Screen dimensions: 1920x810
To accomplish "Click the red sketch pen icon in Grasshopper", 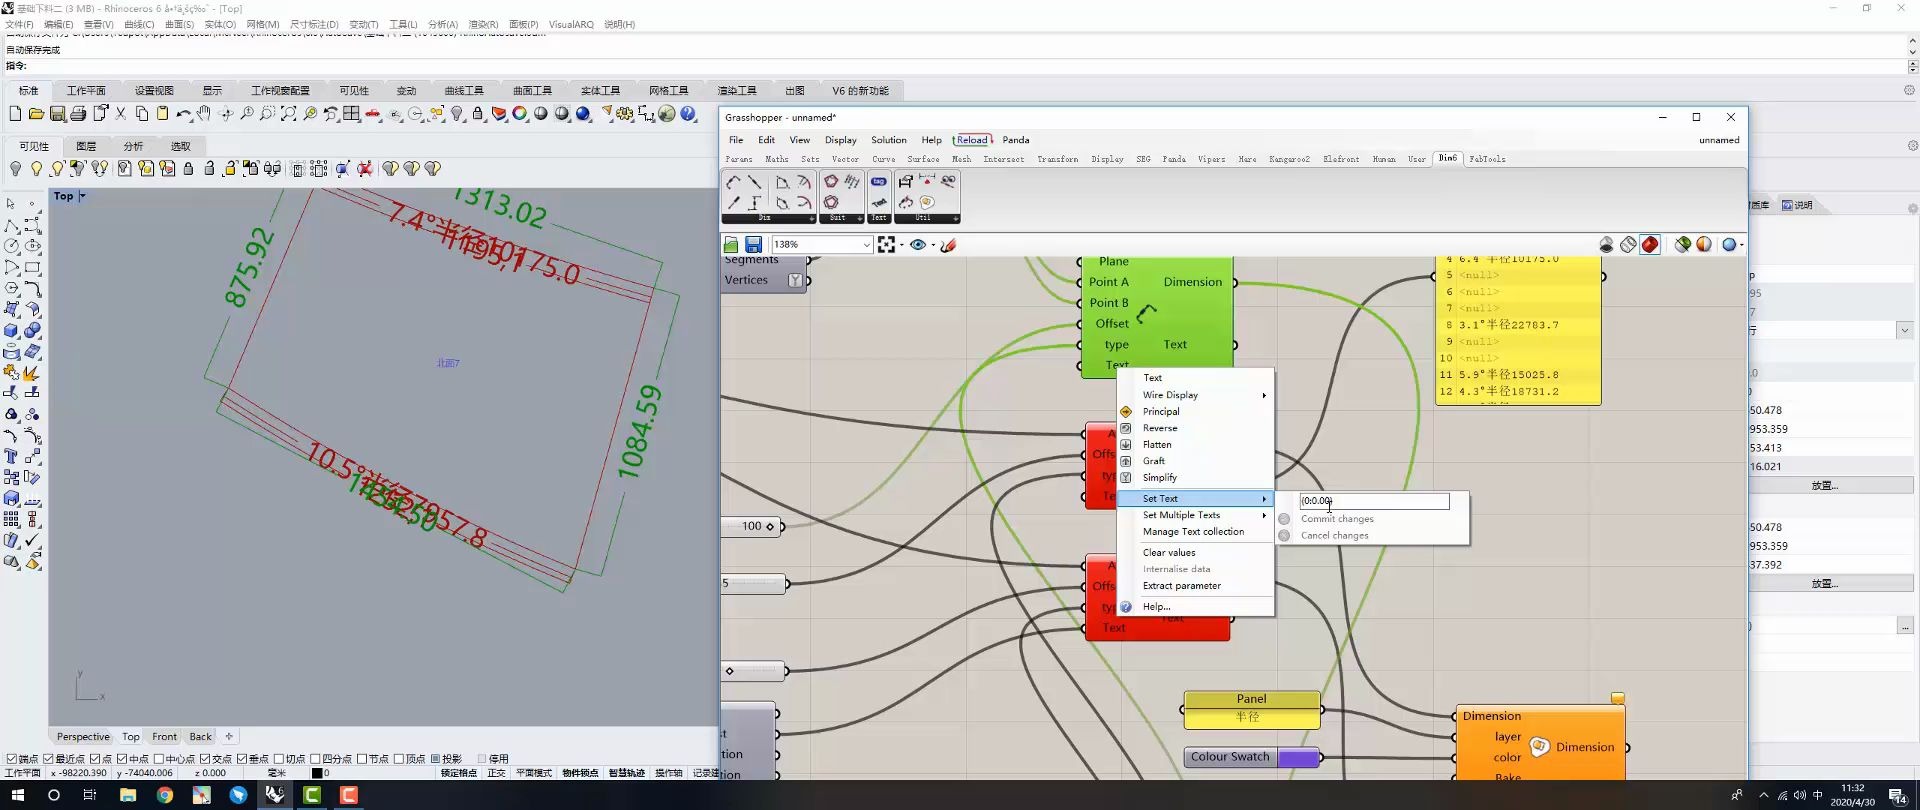I will point(948,244).
